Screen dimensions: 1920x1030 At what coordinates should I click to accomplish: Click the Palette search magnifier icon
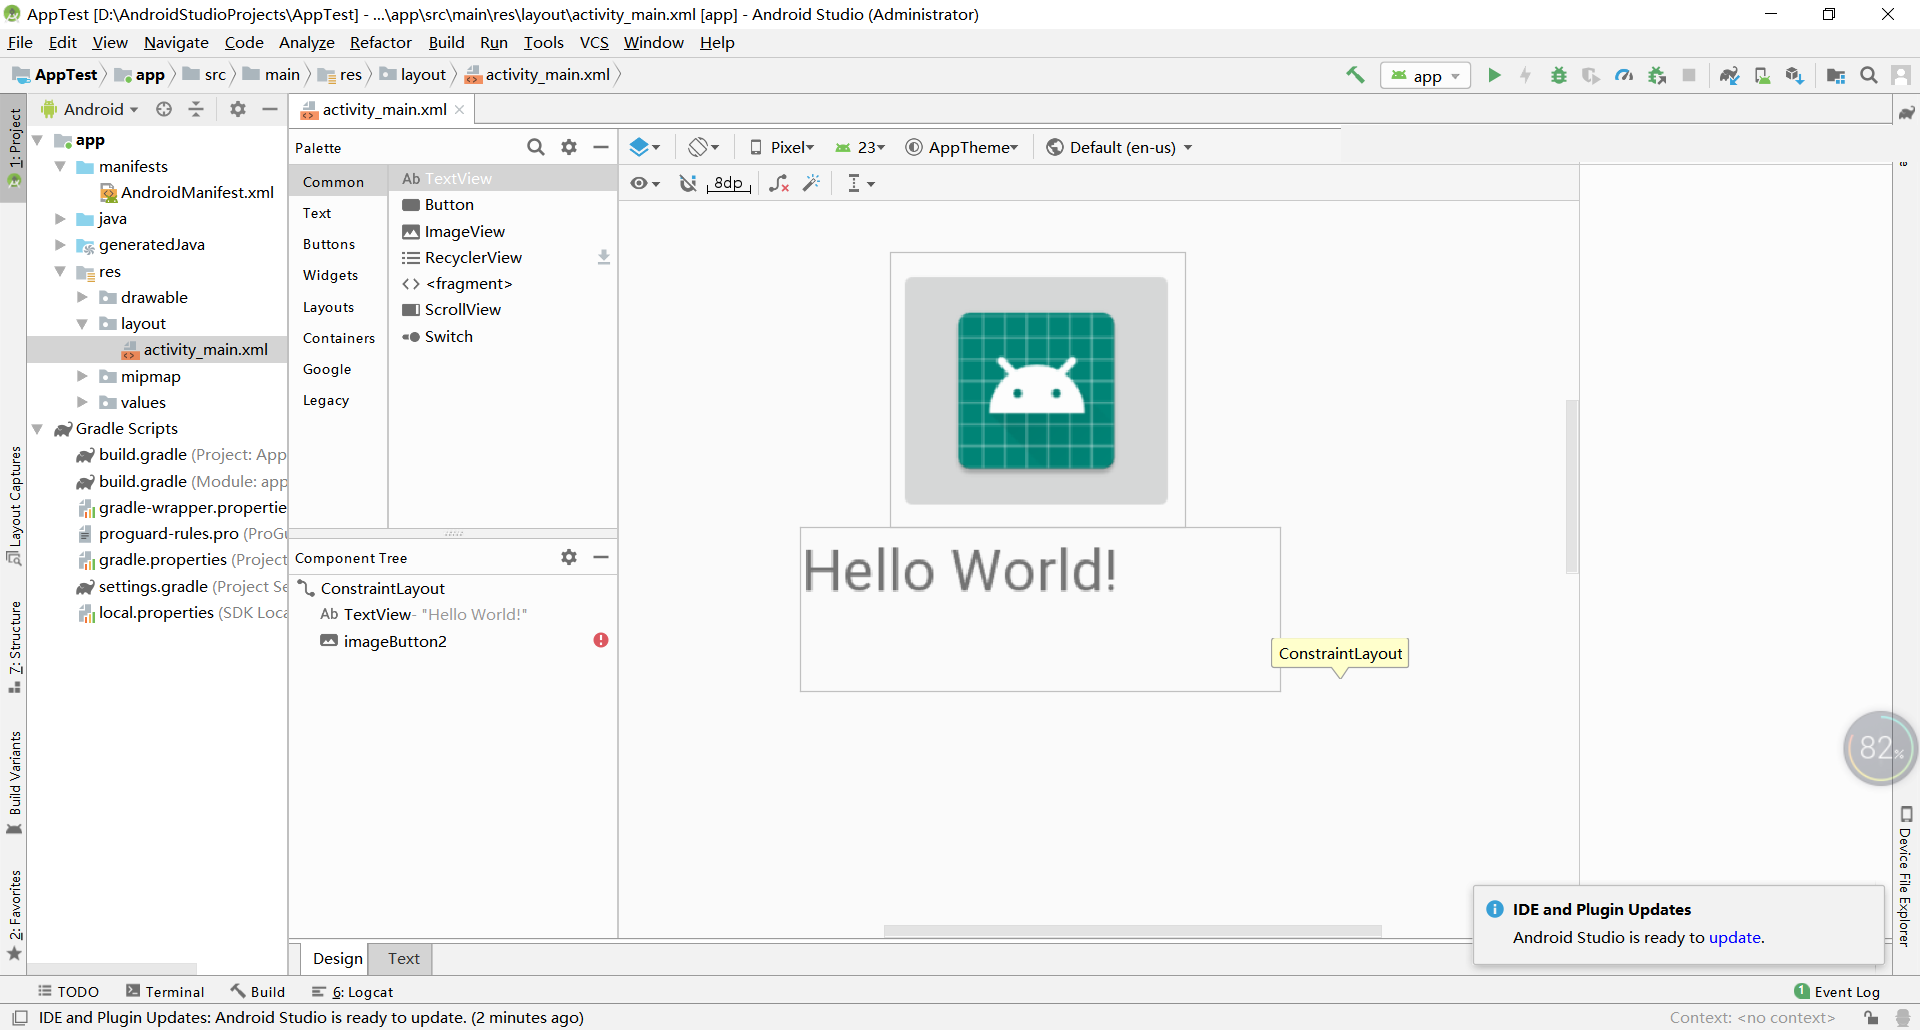tap(536, 147)
